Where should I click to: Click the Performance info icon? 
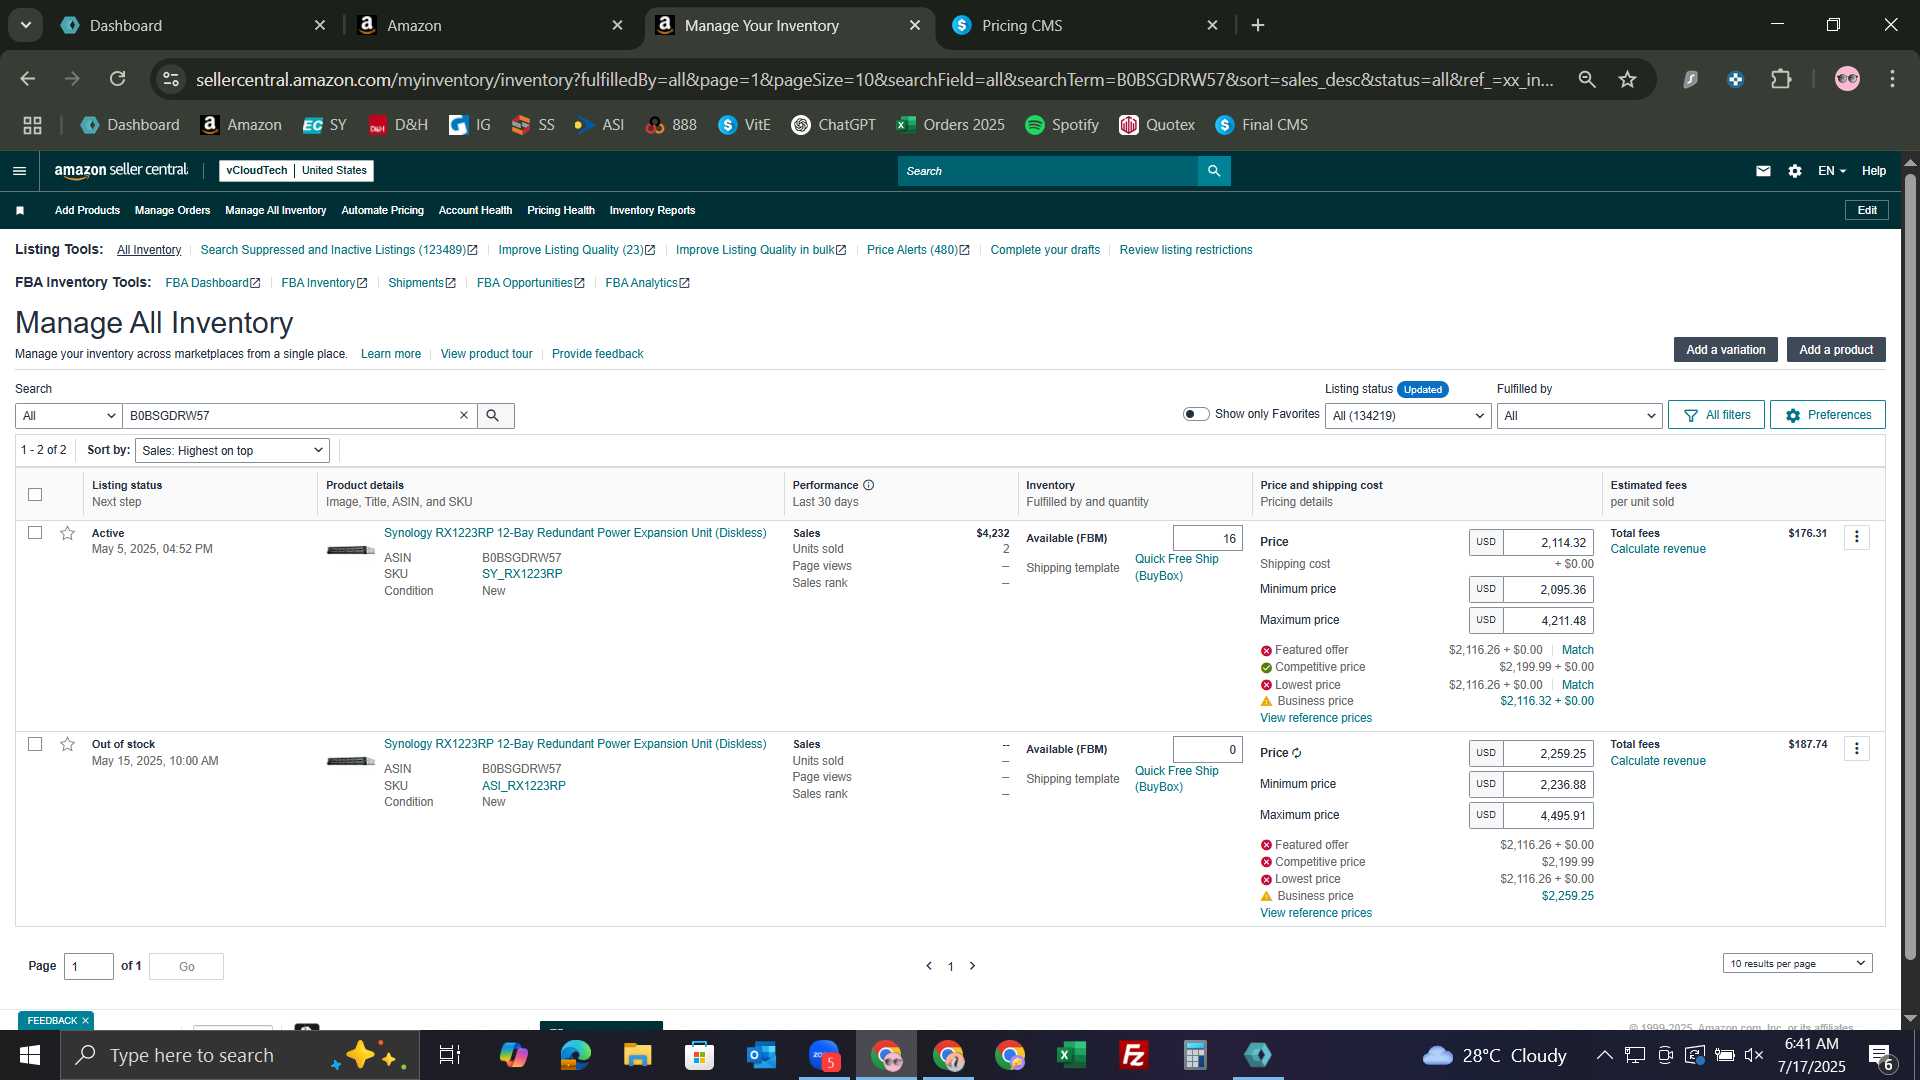coord(868,485)
